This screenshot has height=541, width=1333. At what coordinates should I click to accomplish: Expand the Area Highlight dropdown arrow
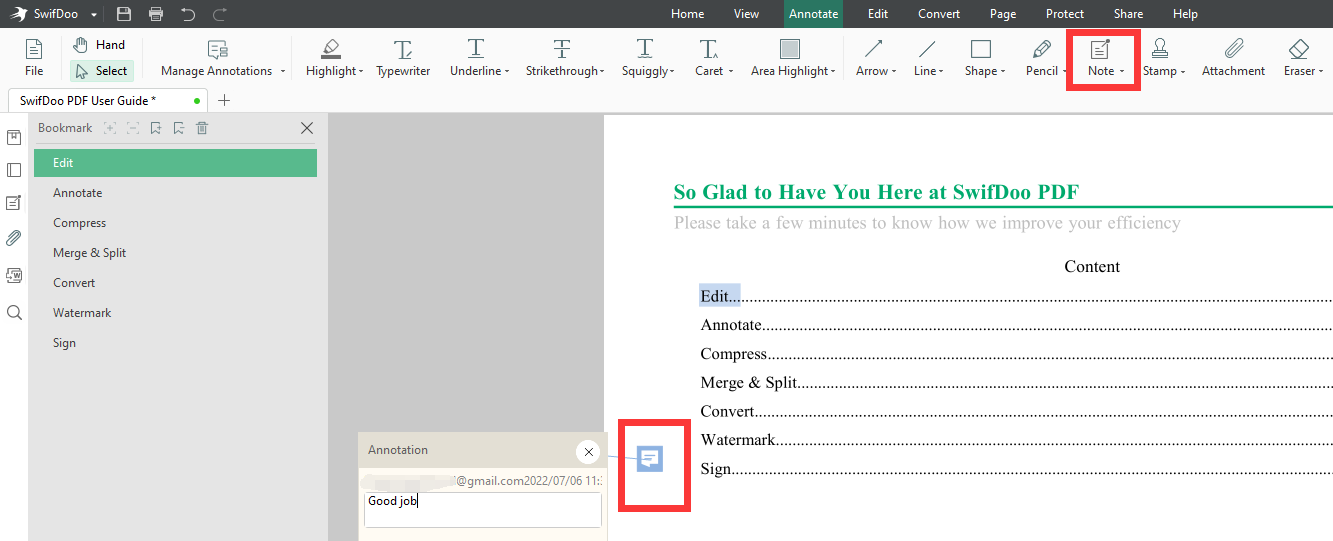[833, 72]
